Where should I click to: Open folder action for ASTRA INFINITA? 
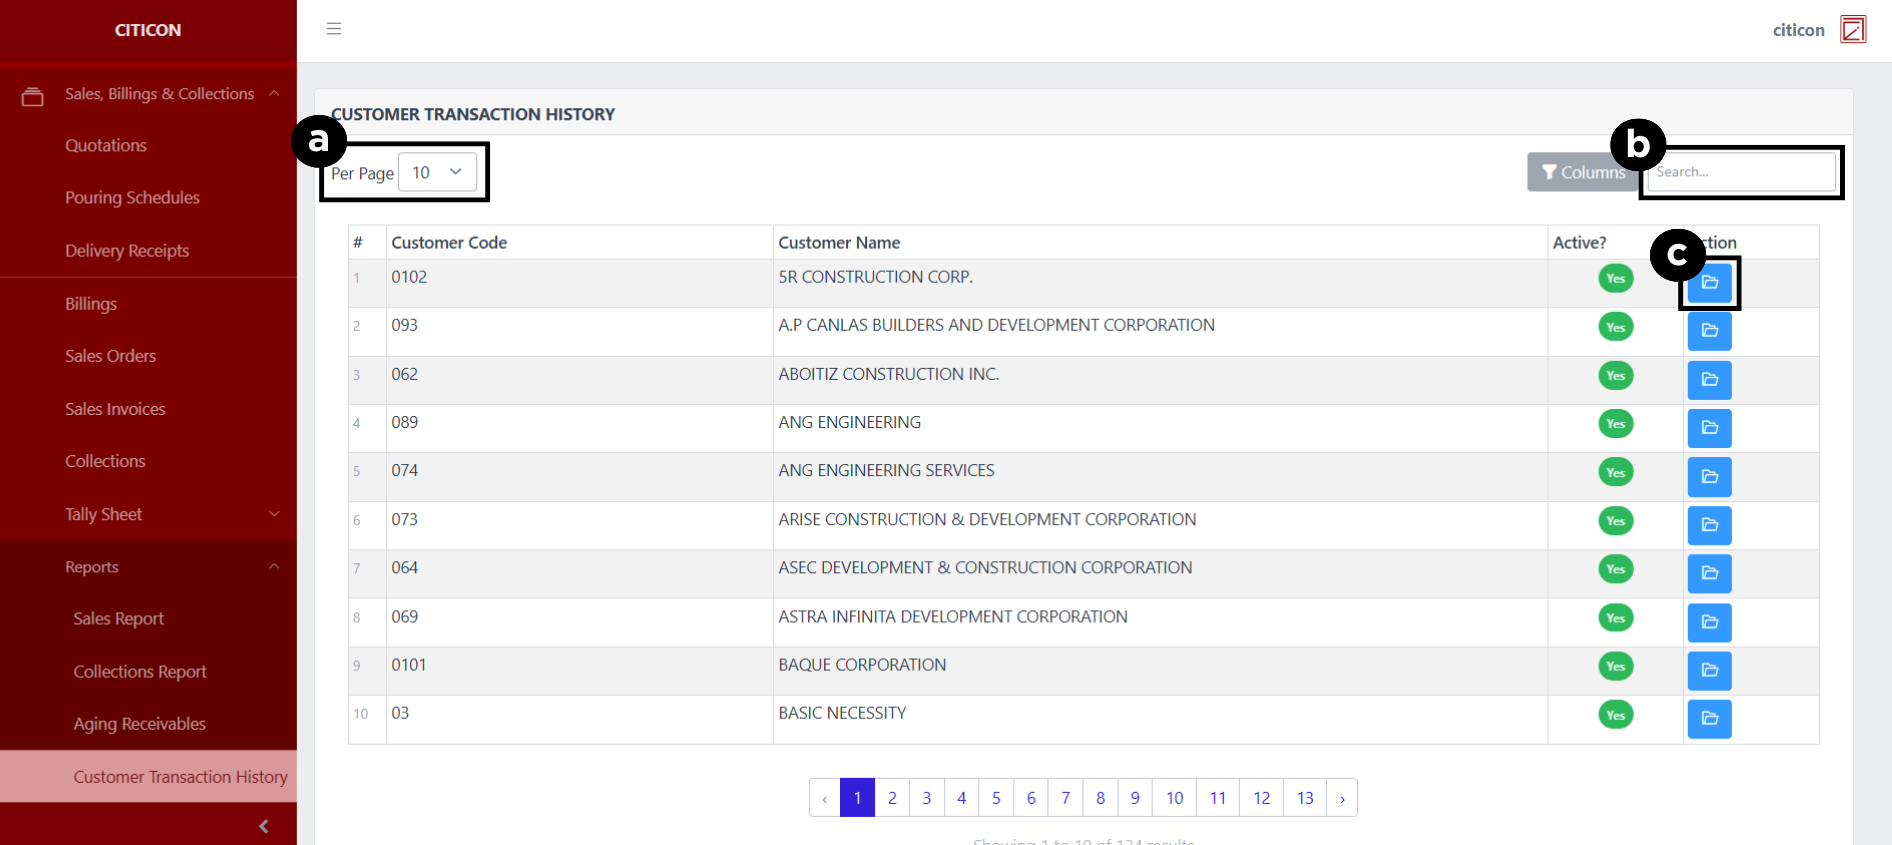tap(1709, 622)
